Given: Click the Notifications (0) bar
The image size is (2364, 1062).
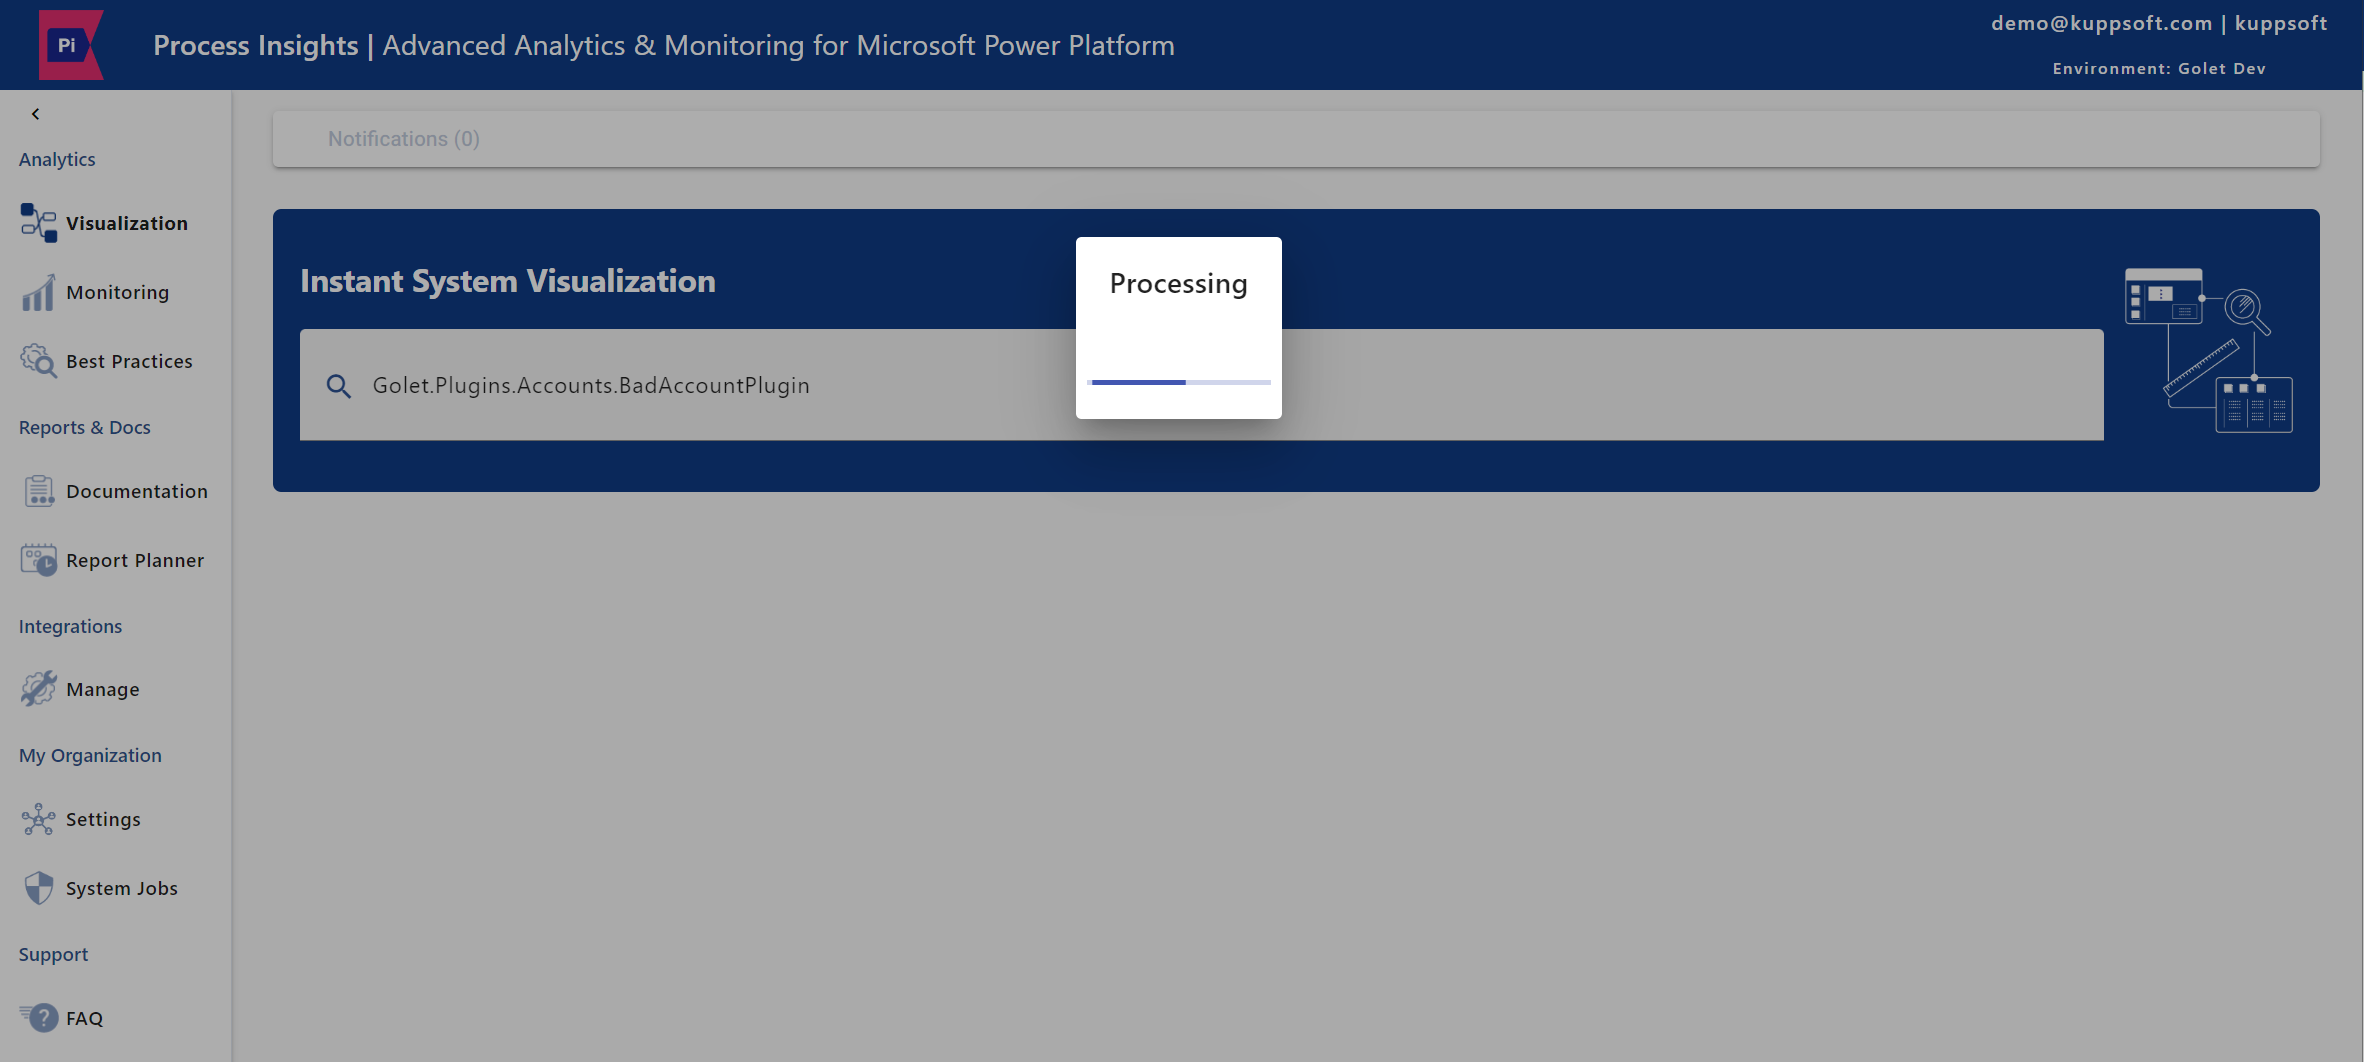Looking at the screenshot, I should (x=1296, y=139).
